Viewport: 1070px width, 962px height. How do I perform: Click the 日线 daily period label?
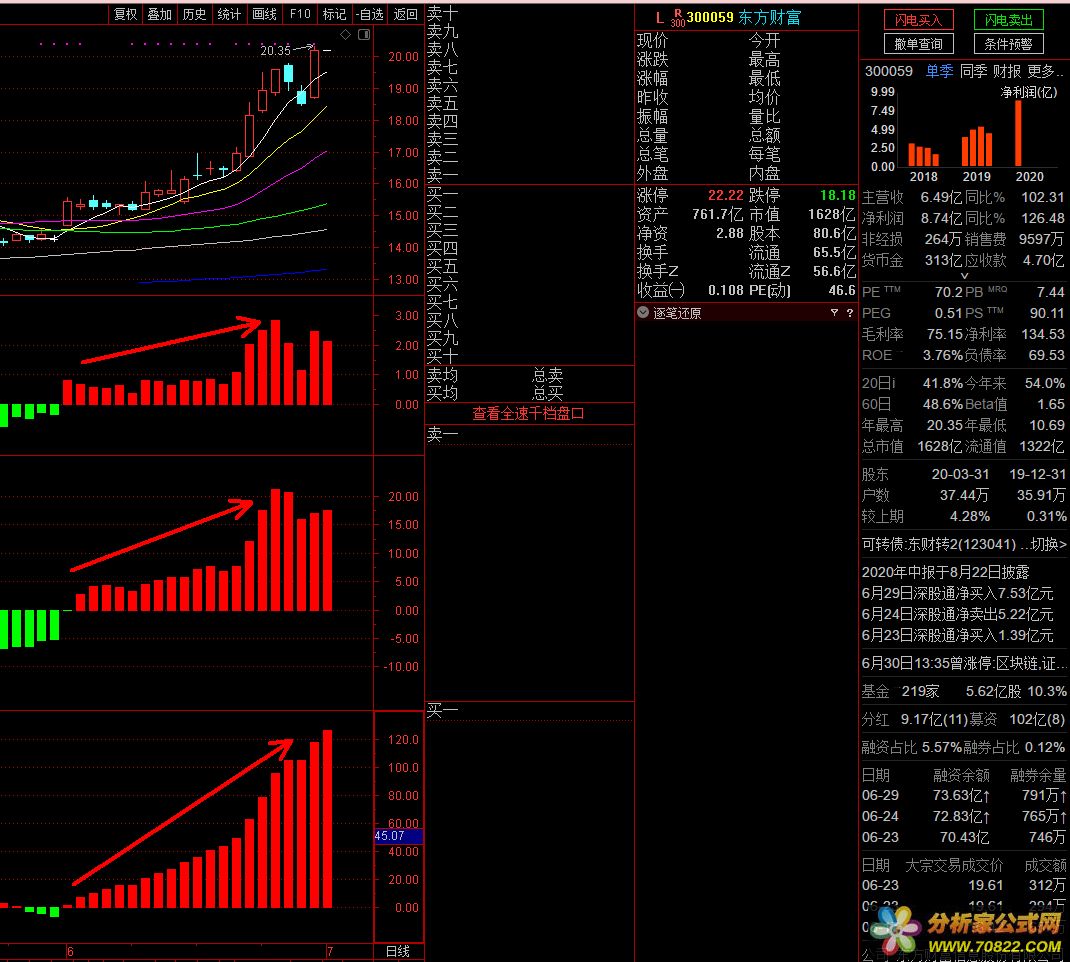click(398, 951)
